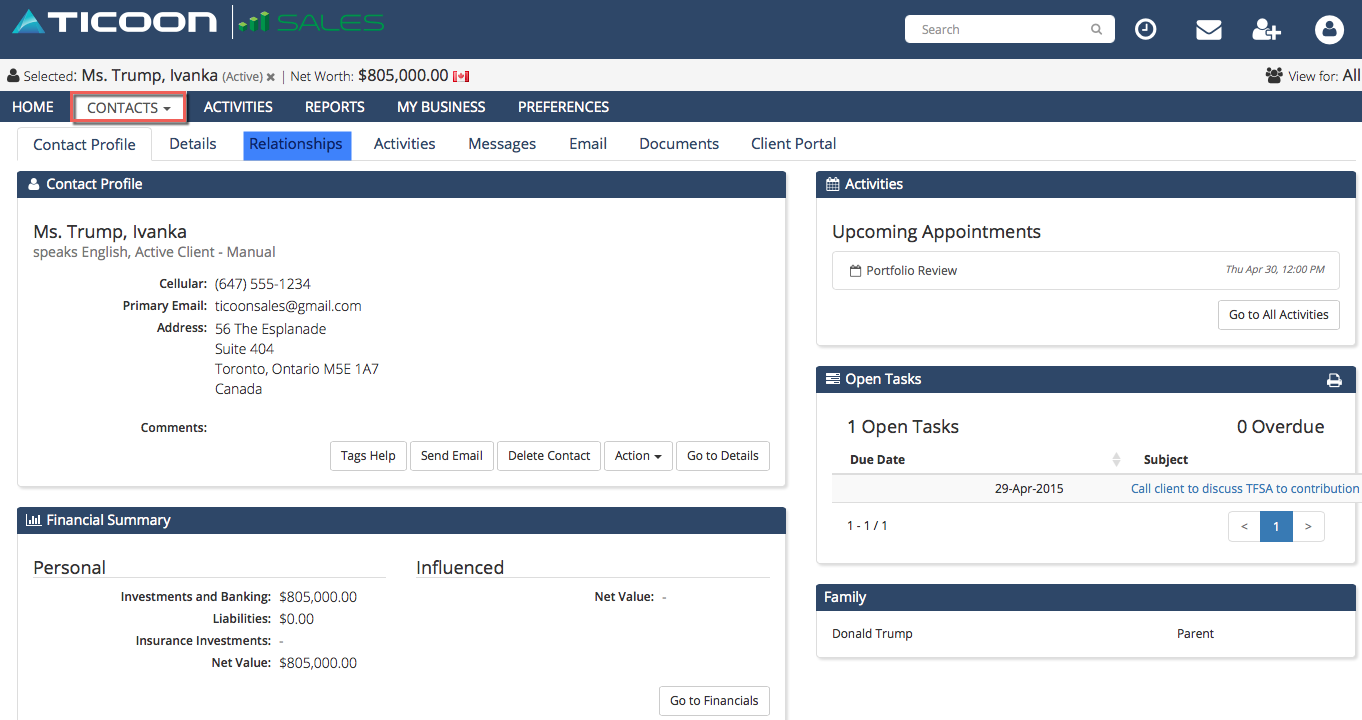Click the Parent relationship label
Image resolution: width=1362 pixels, height=720 pixels.
click(x=1195, y=634)
